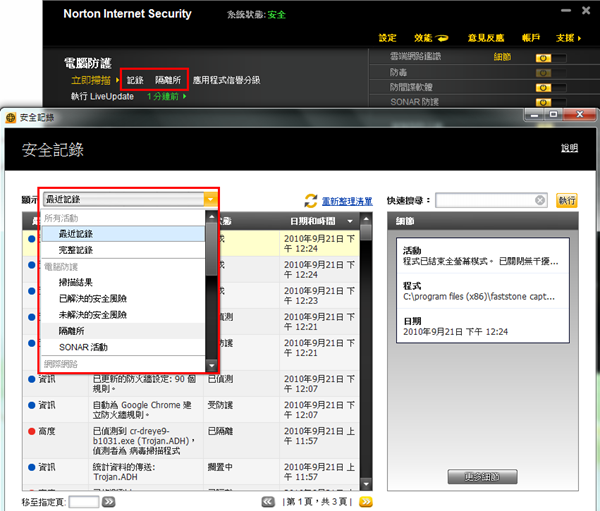Click the program path C:\program files (x86)

click(479, 297)
